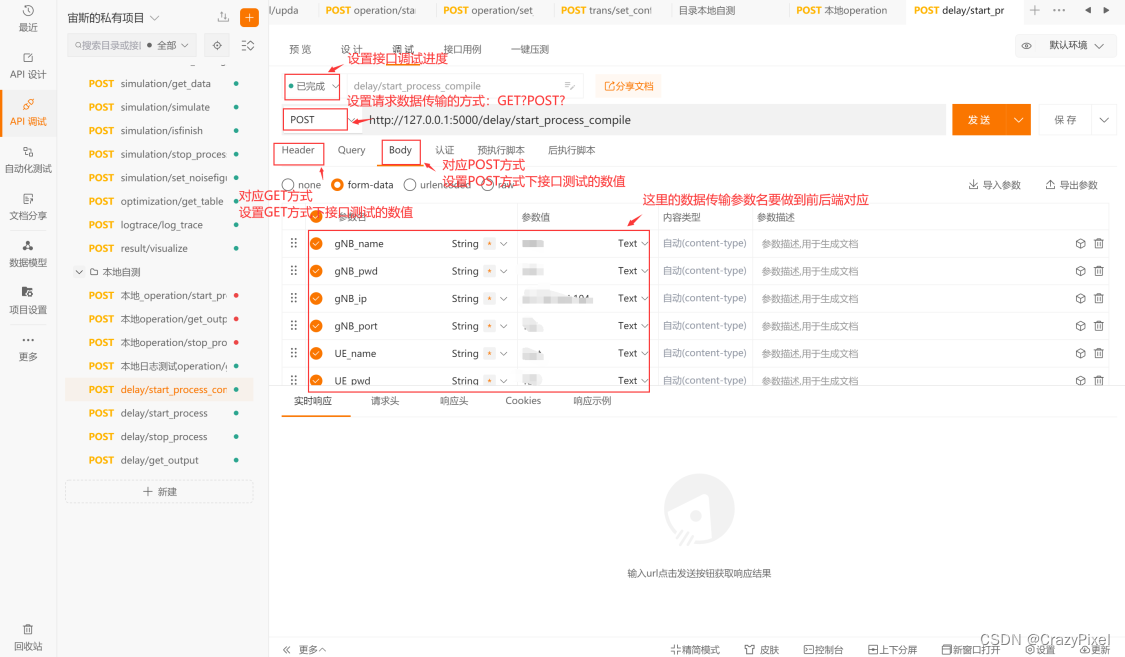Image resolution: width=1125 pixels, height=657 pixels.
Task: Open the POST request method dropdown
Action: click(x=316, y=120)
